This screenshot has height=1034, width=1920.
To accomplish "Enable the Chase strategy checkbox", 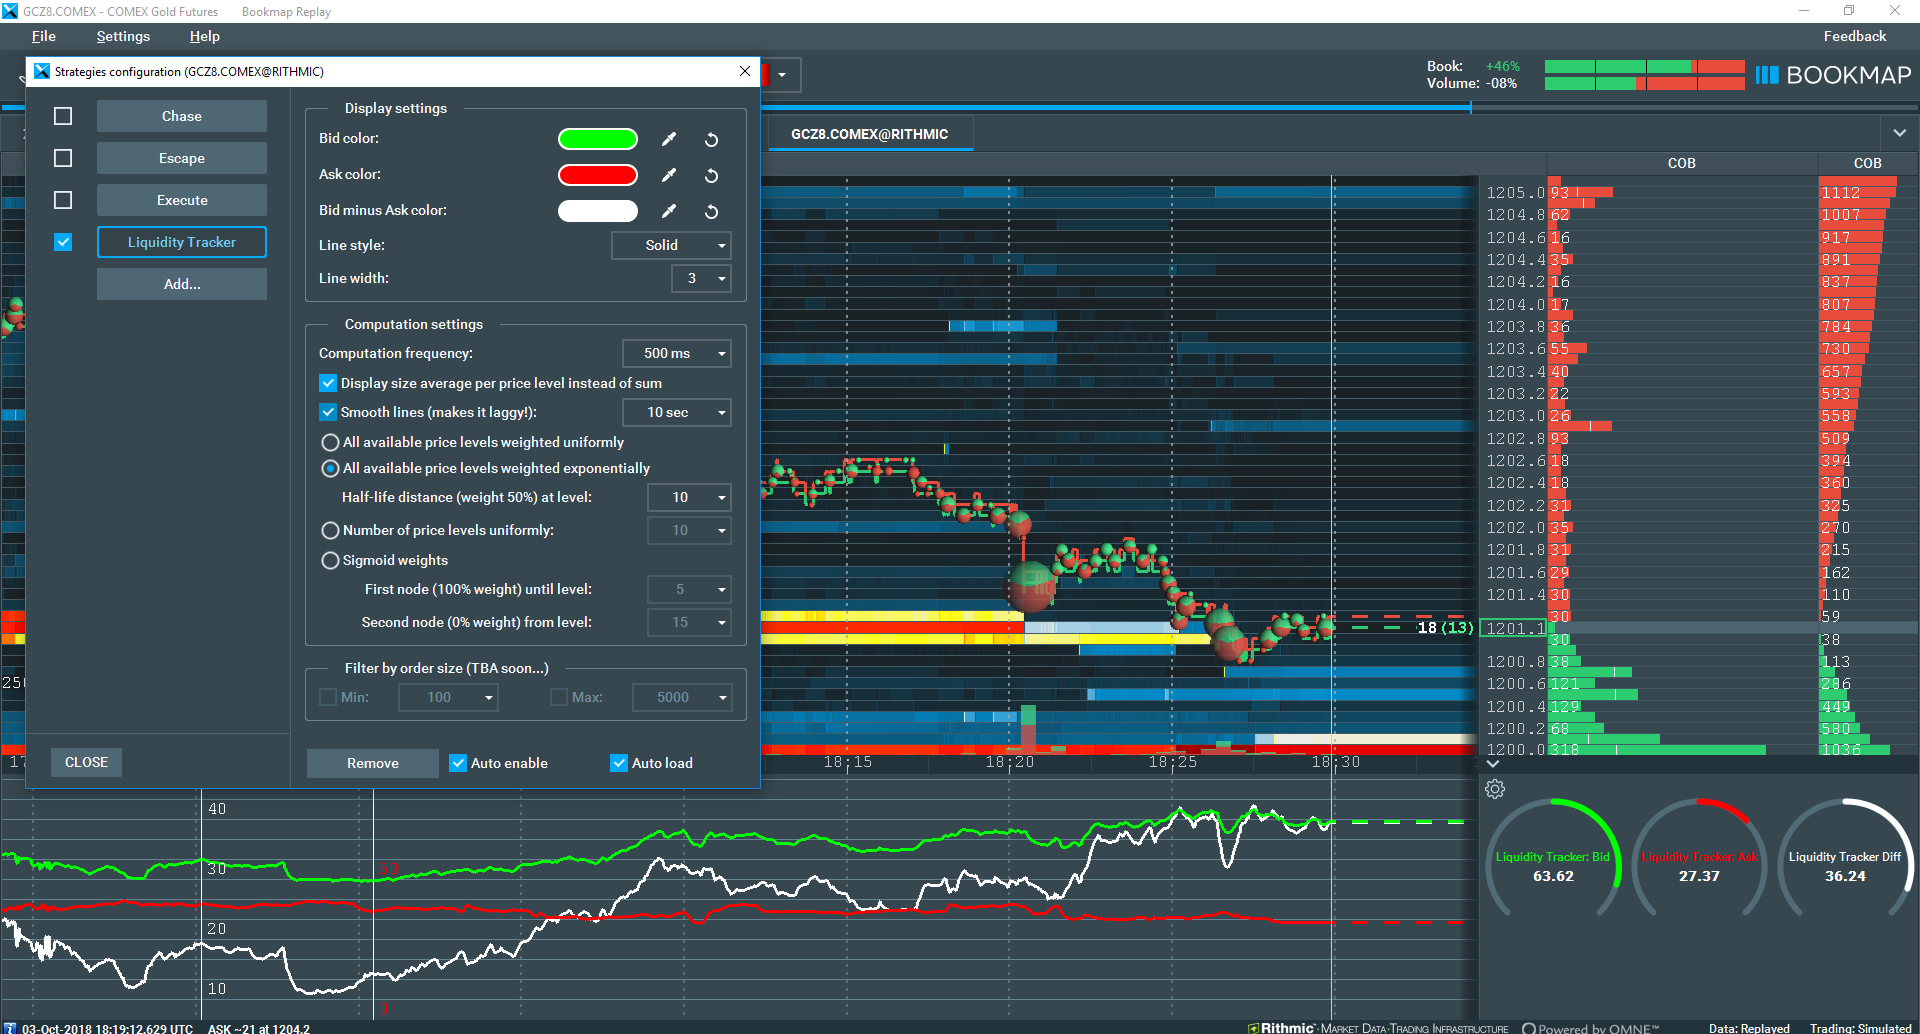I will click(x=63, y=116).
